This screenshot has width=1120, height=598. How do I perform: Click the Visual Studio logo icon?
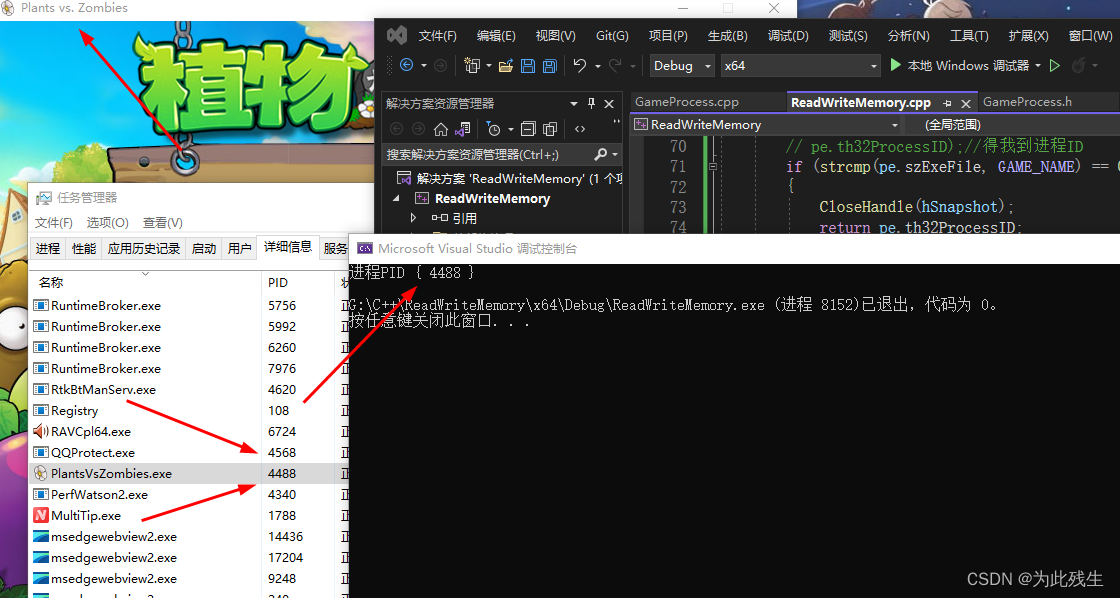click(x=397, y=35)
